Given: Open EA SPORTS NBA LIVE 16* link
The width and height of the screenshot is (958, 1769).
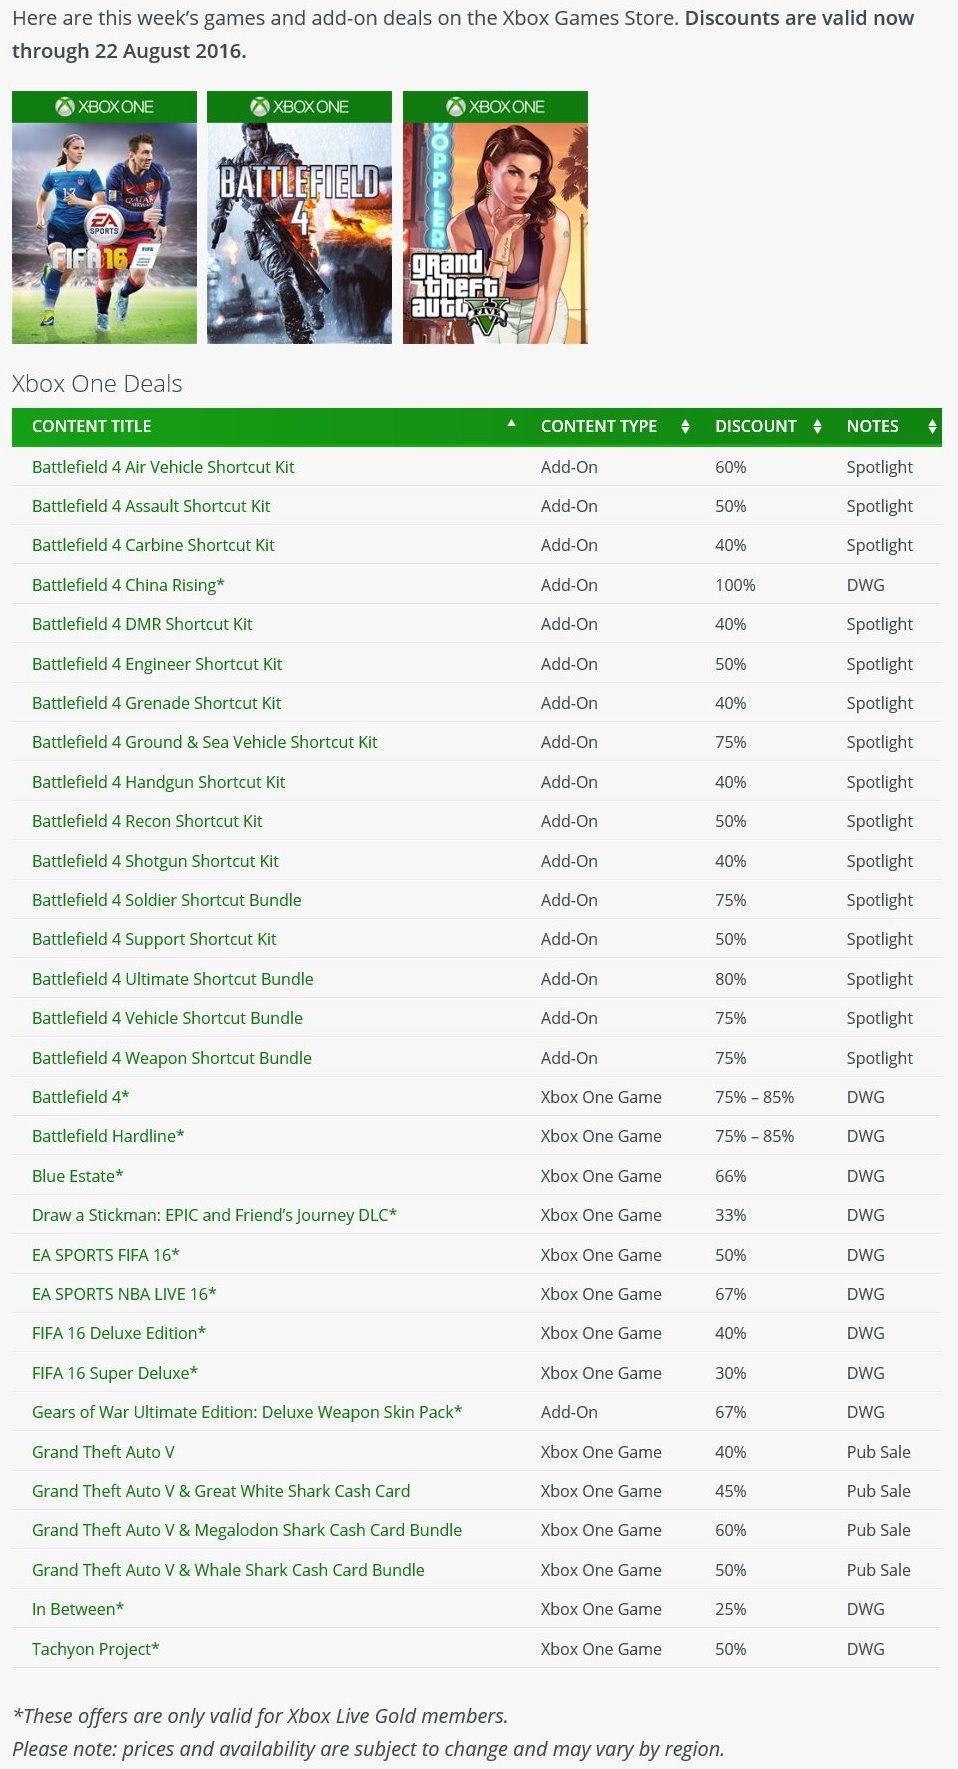Looking at the screenshot, I should pyautogui.click(x=124, y=1294).
